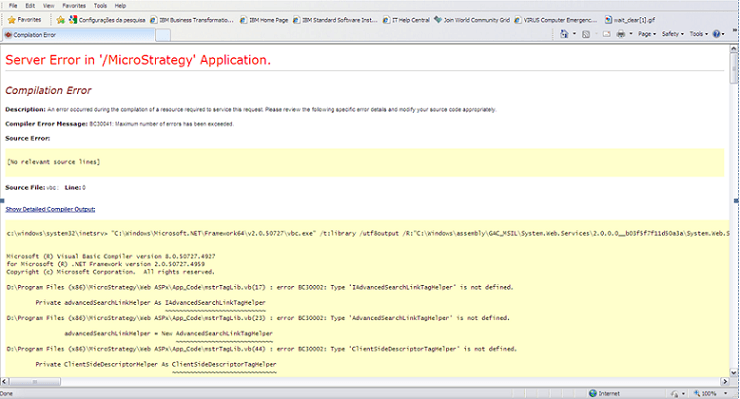The image size is (740, 399).
Task: Open IBM Home Page favorite
Action: click(264, 20)
